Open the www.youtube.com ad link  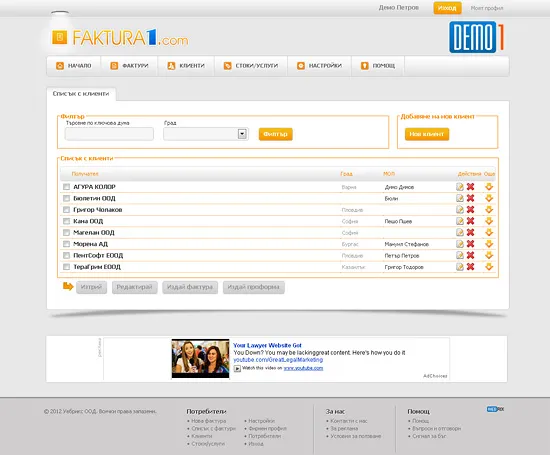pyautogui.click(x=303, y=368)
